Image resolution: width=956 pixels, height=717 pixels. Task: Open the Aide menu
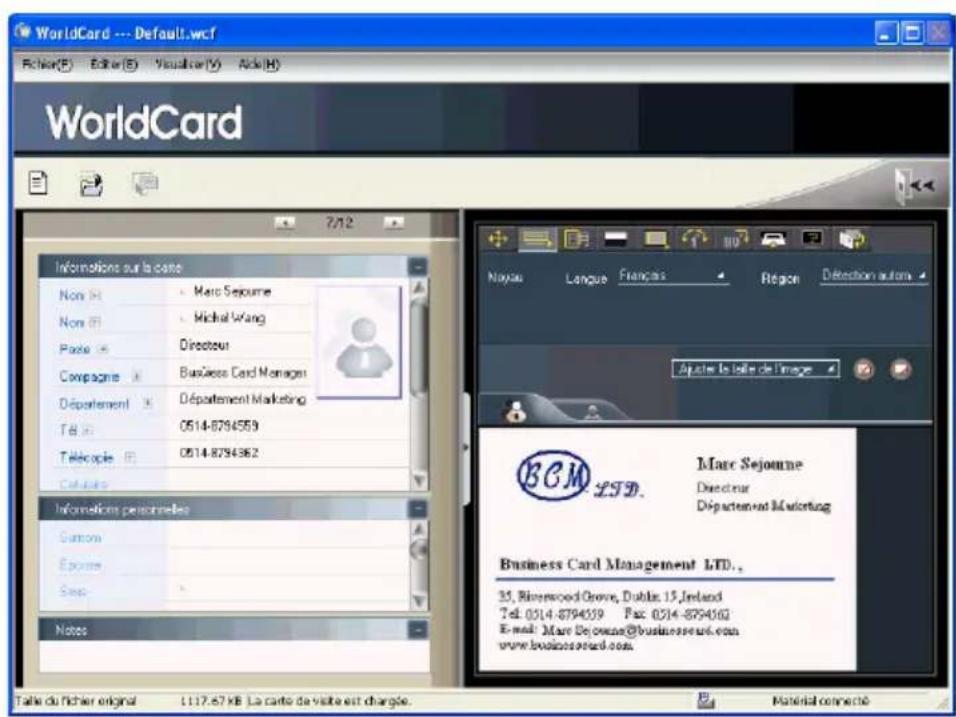click(259, 64)
